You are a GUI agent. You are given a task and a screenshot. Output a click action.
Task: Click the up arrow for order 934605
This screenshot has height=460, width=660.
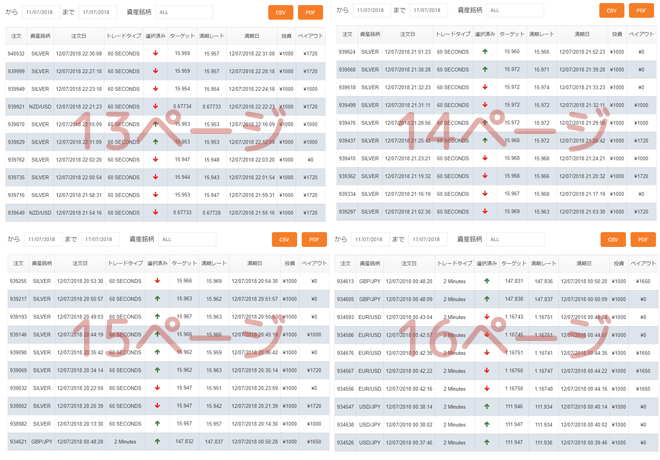tap(487, 299)
